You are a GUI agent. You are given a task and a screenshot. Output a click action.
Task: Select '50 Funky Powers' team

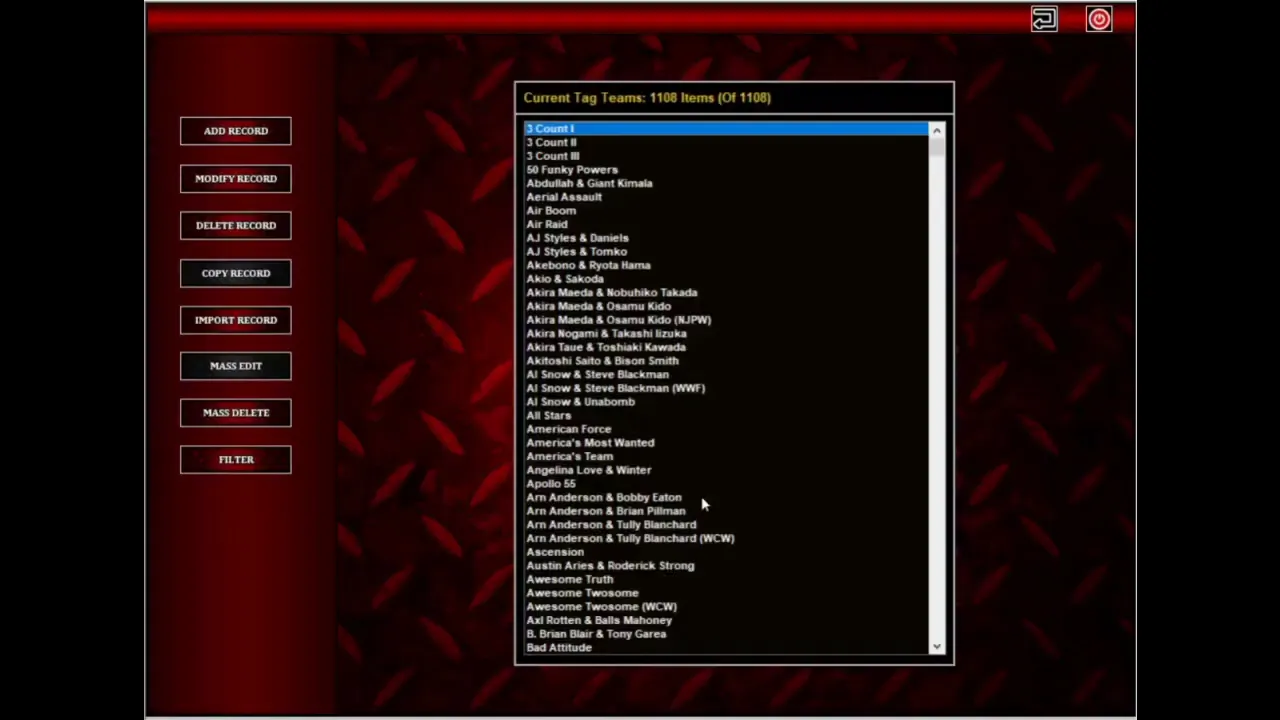point(727,170)
